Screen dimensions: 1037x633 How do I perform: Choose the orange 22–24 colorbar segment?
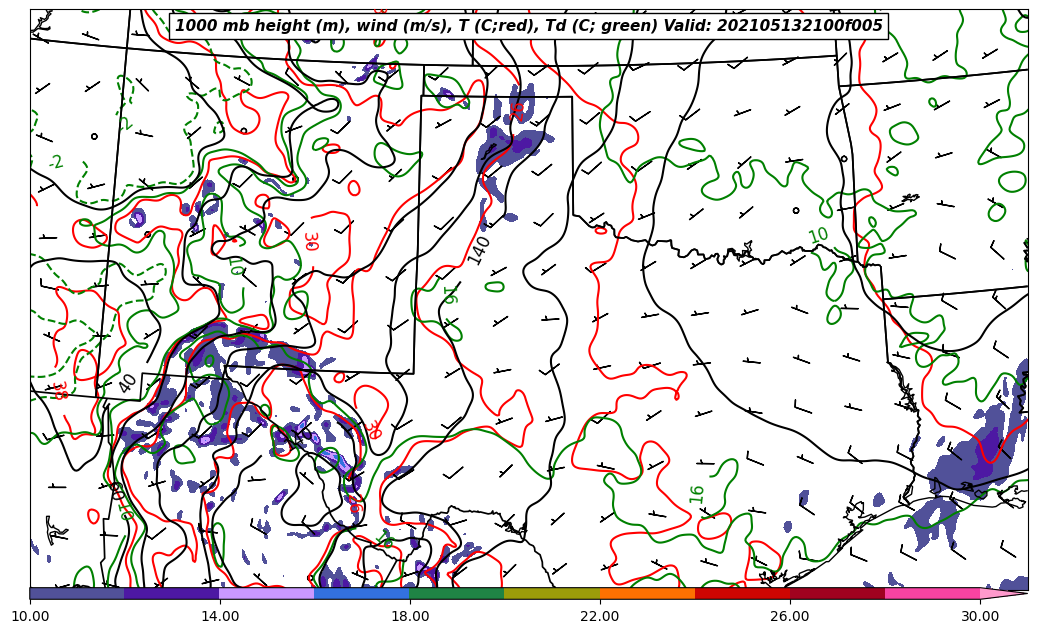(x=647, y=593)
